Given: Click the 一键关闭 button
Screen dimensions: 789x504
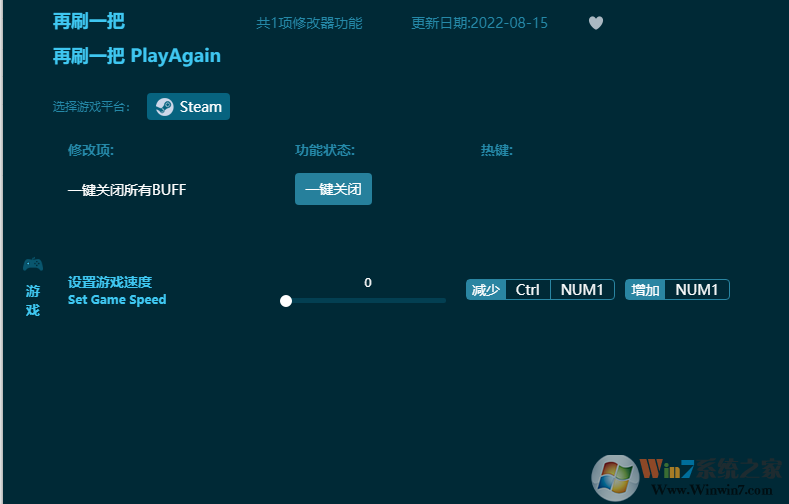Looking at the screenshot, I should [x=333, y=189].
